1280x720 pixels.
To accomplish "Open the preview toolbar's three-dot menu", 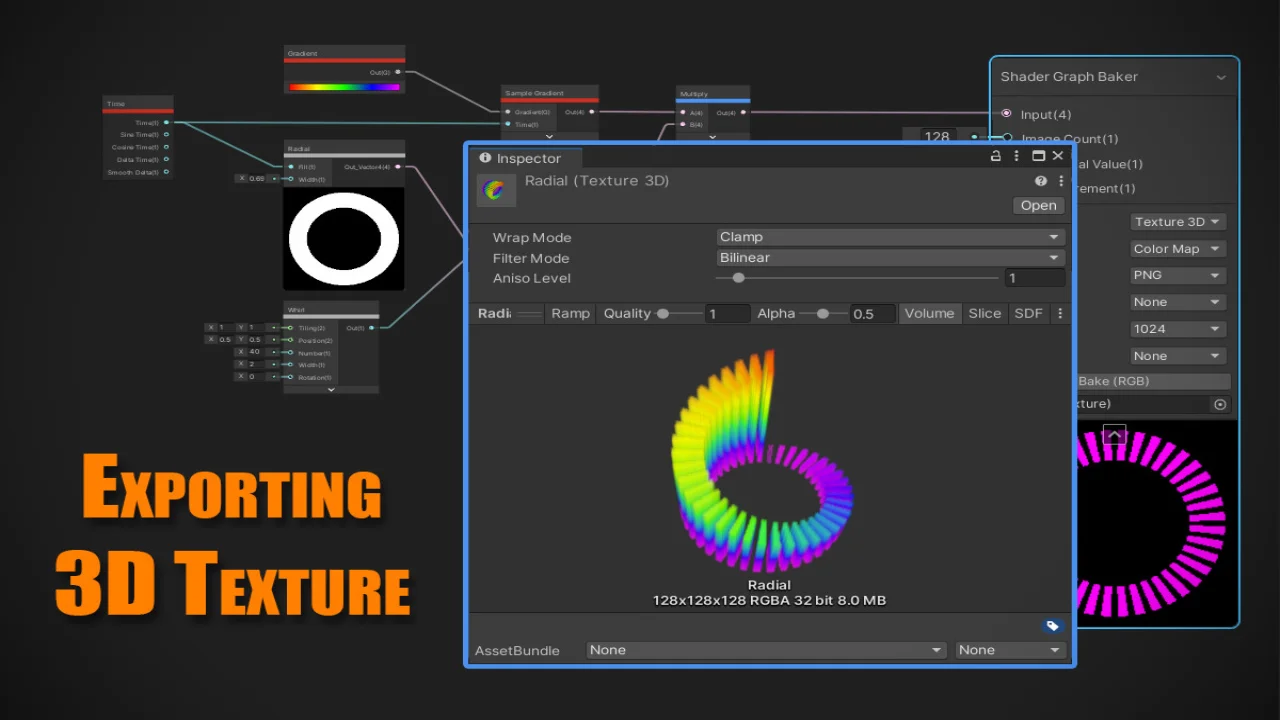I will (1060, 313).
